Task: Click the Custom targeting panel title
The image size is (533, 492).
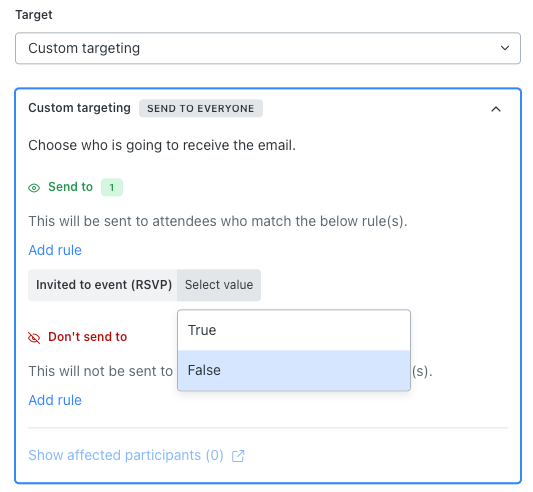Action: pos(79,108)
